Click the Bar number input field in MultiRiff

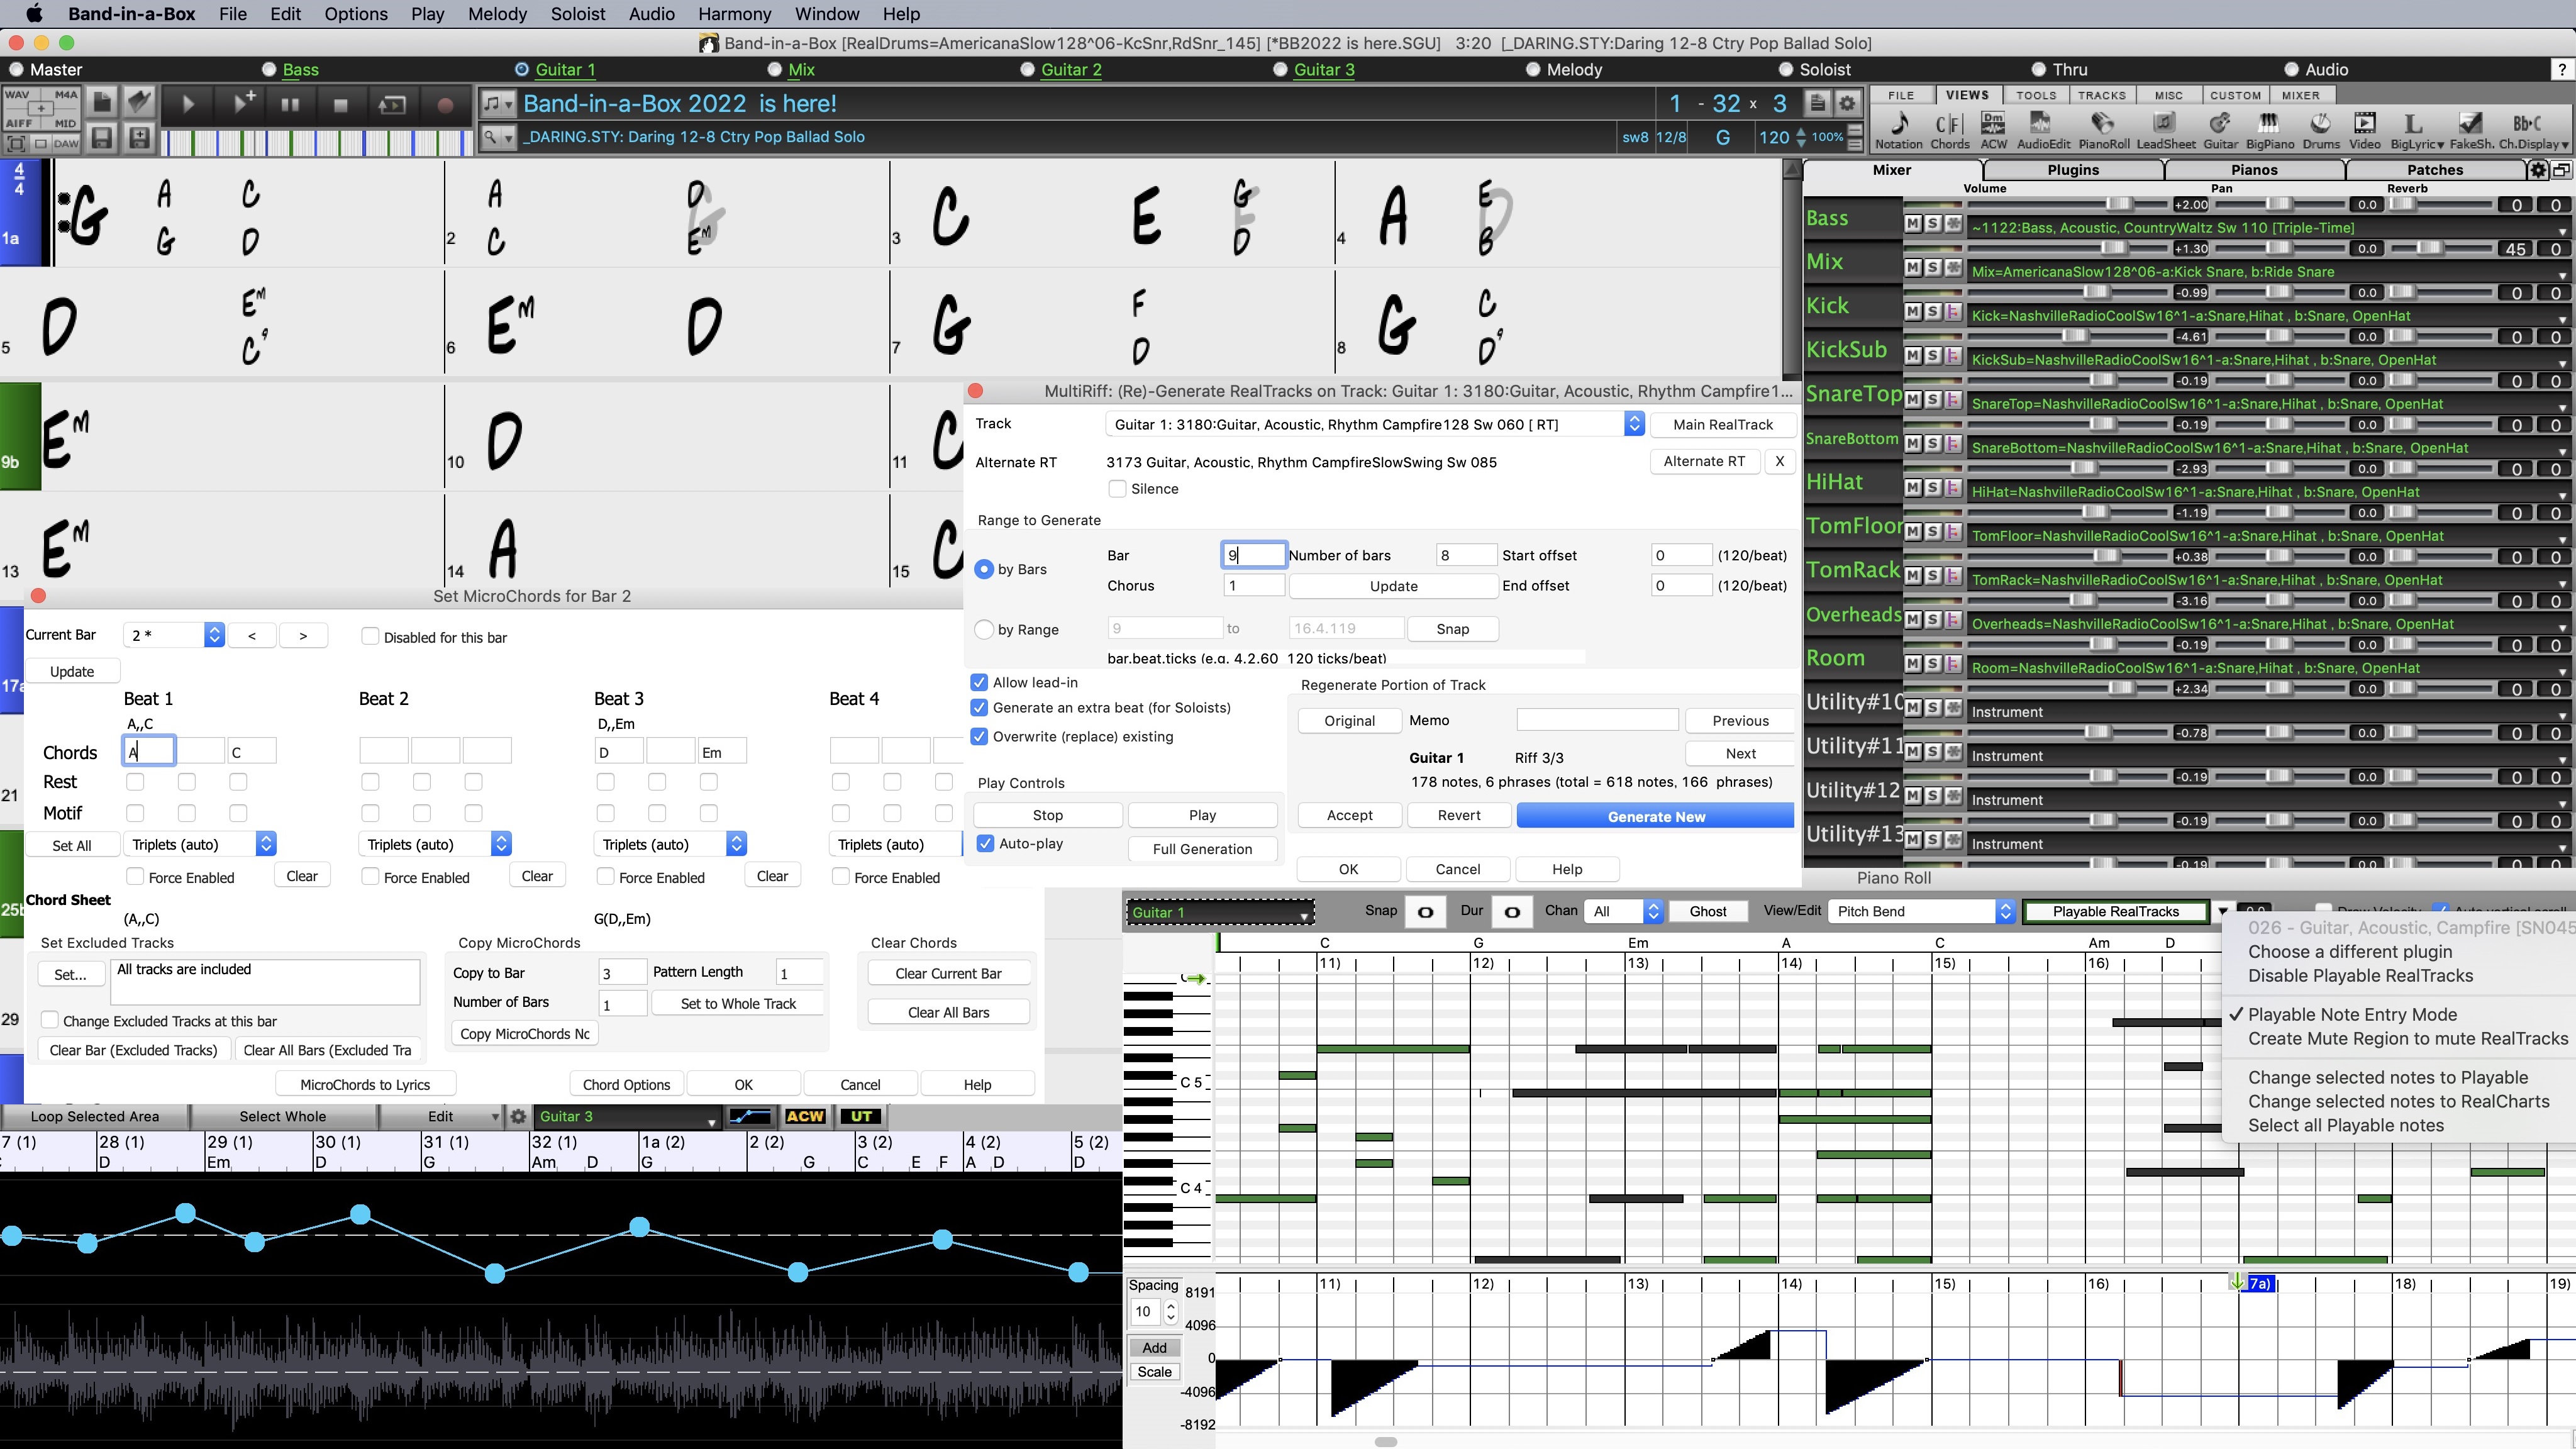tap(1254, 555)
